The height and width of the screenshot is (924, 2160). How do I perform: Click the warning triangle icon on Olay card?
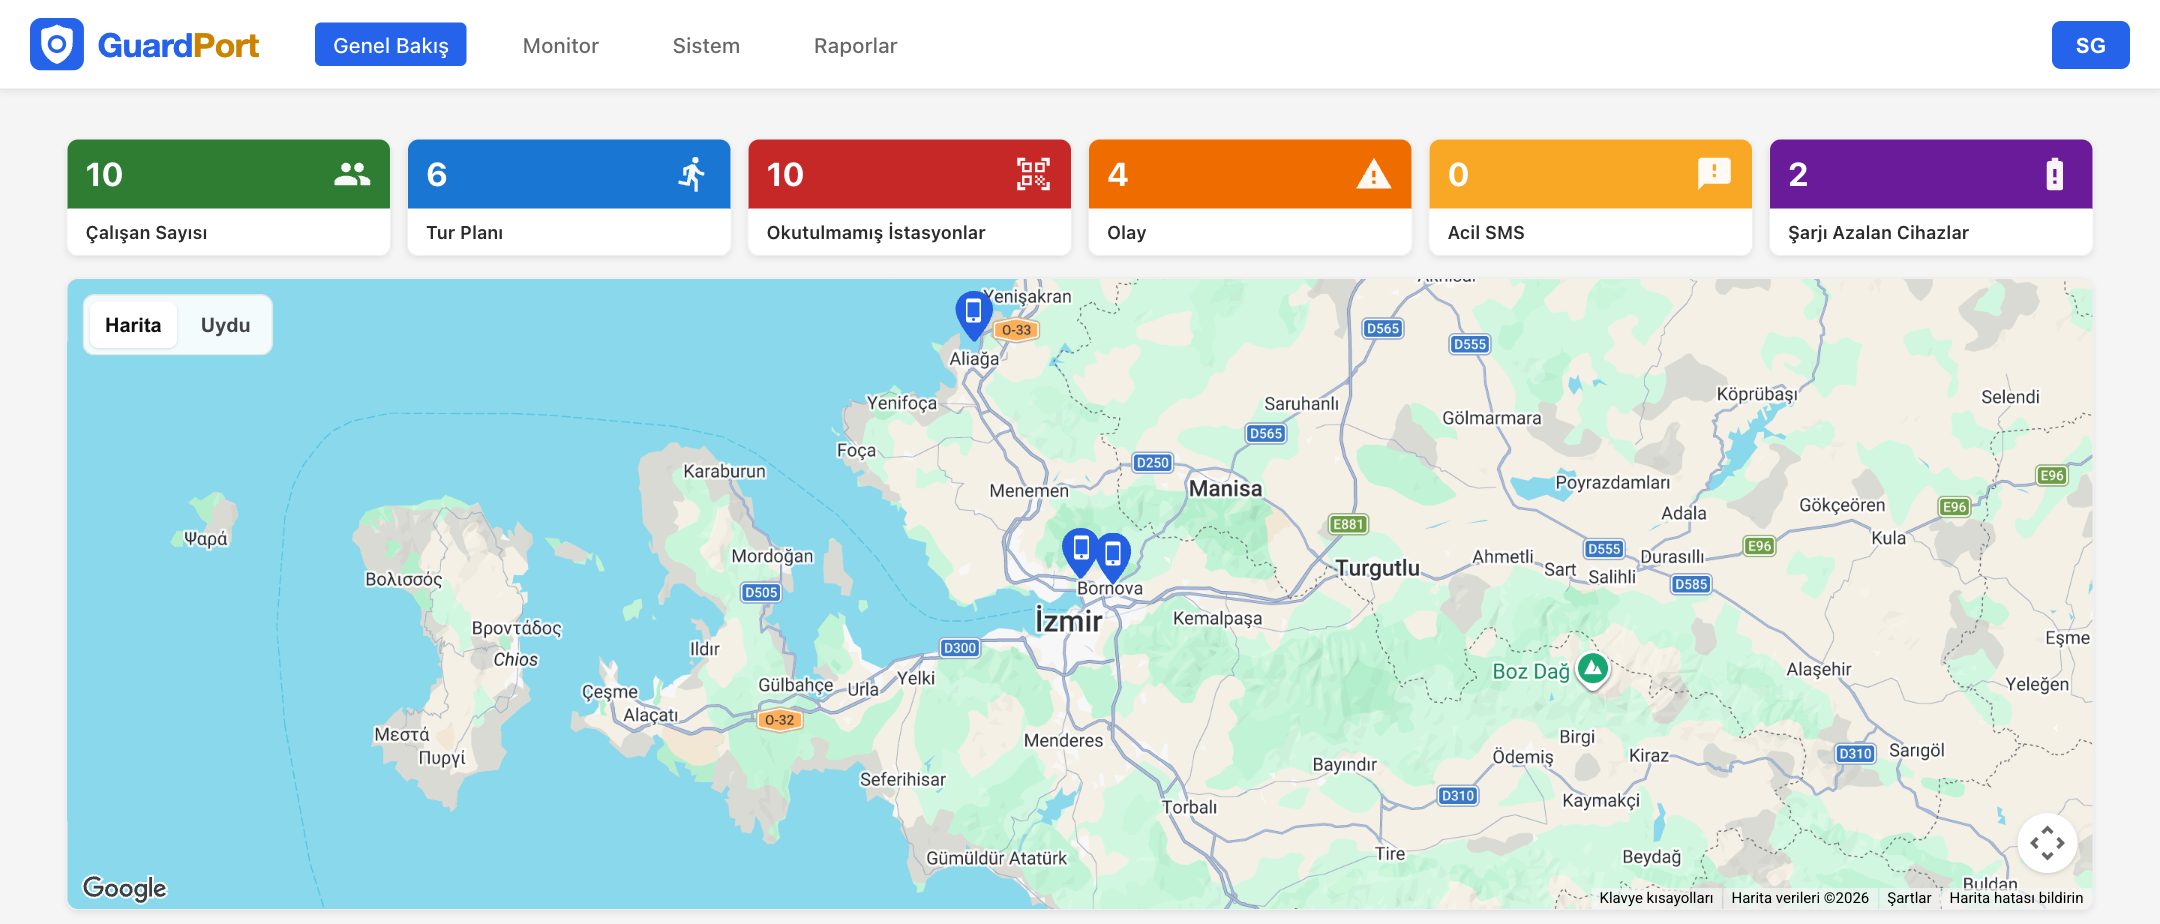1373,174
